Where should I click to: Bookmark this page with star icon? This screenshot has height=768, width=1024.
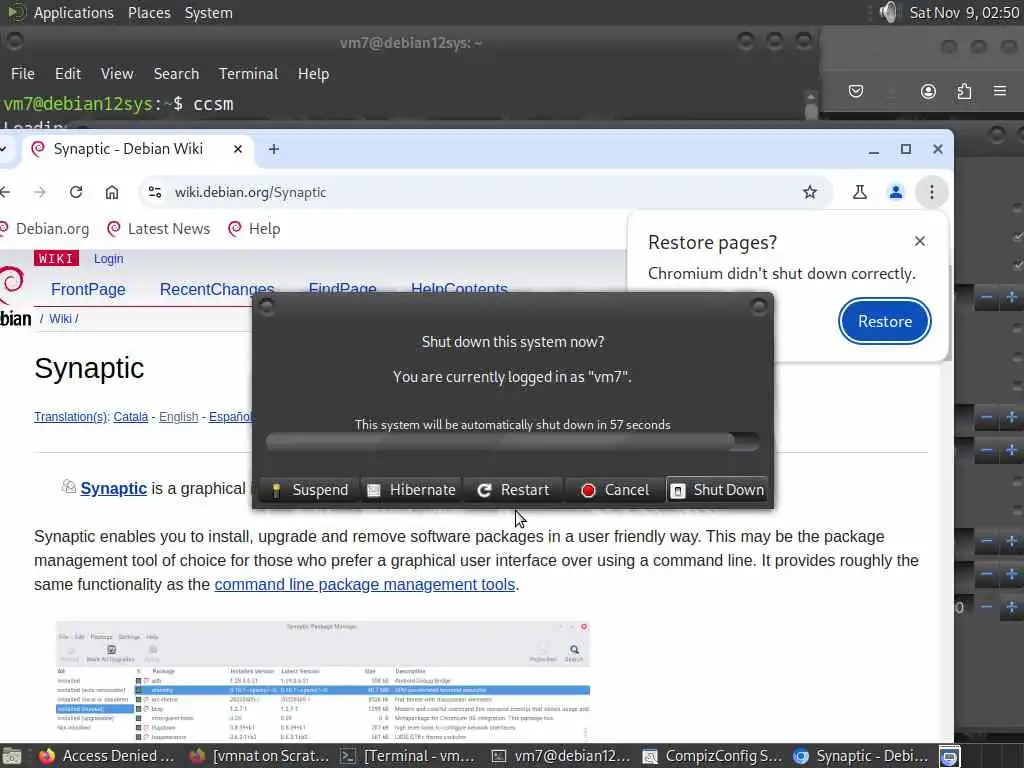810,192
